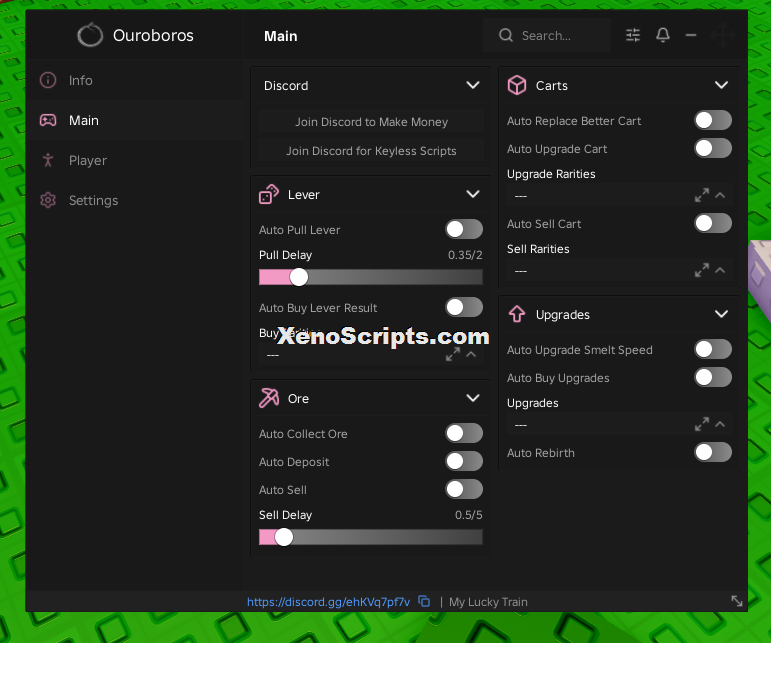Open the filter sliders icon near search

pyautogui.click(x=633, y=35)
